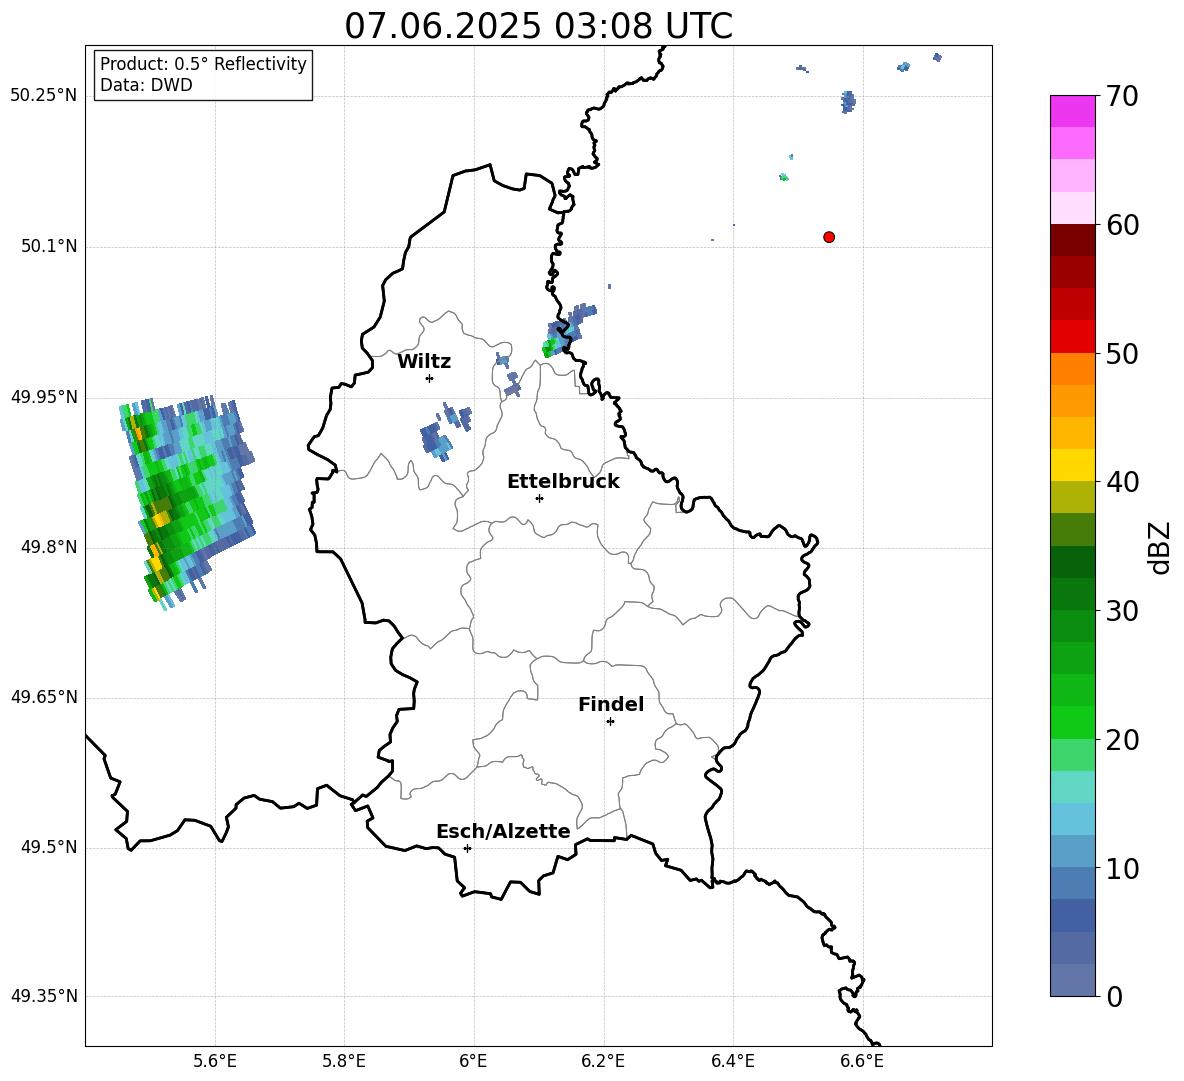Image resolution: width=1184 pixels, height=1081 pixels.
Task: Click the 5.8°E longitude label
Action: coord(344,1061)
